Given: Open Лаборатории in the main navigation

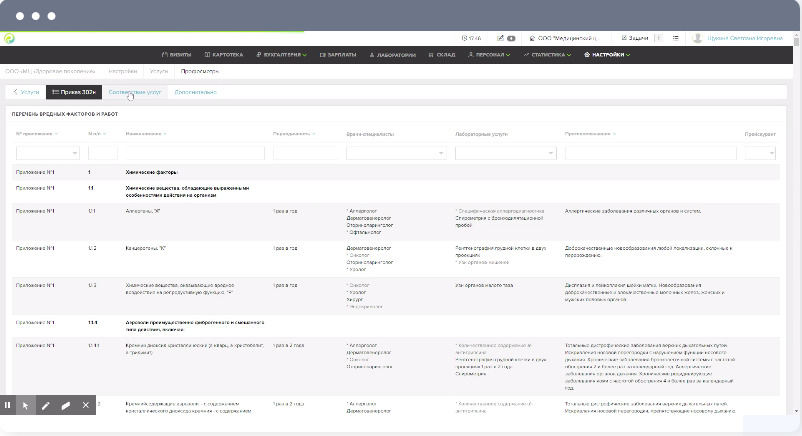Looking at the screenshot, I should point(392,55).
